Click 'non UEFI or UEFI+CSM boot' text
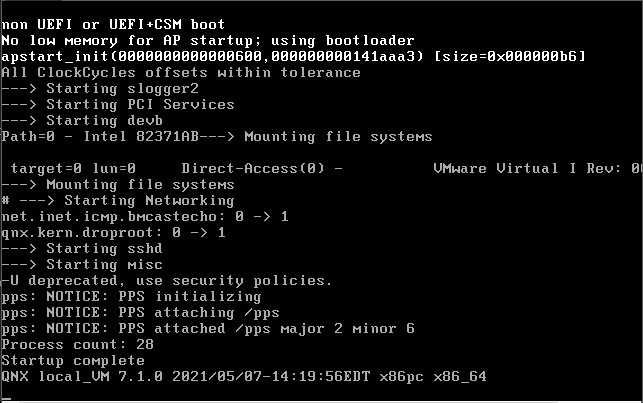Viewport: 643px width, 403px height. pos(113,24)
